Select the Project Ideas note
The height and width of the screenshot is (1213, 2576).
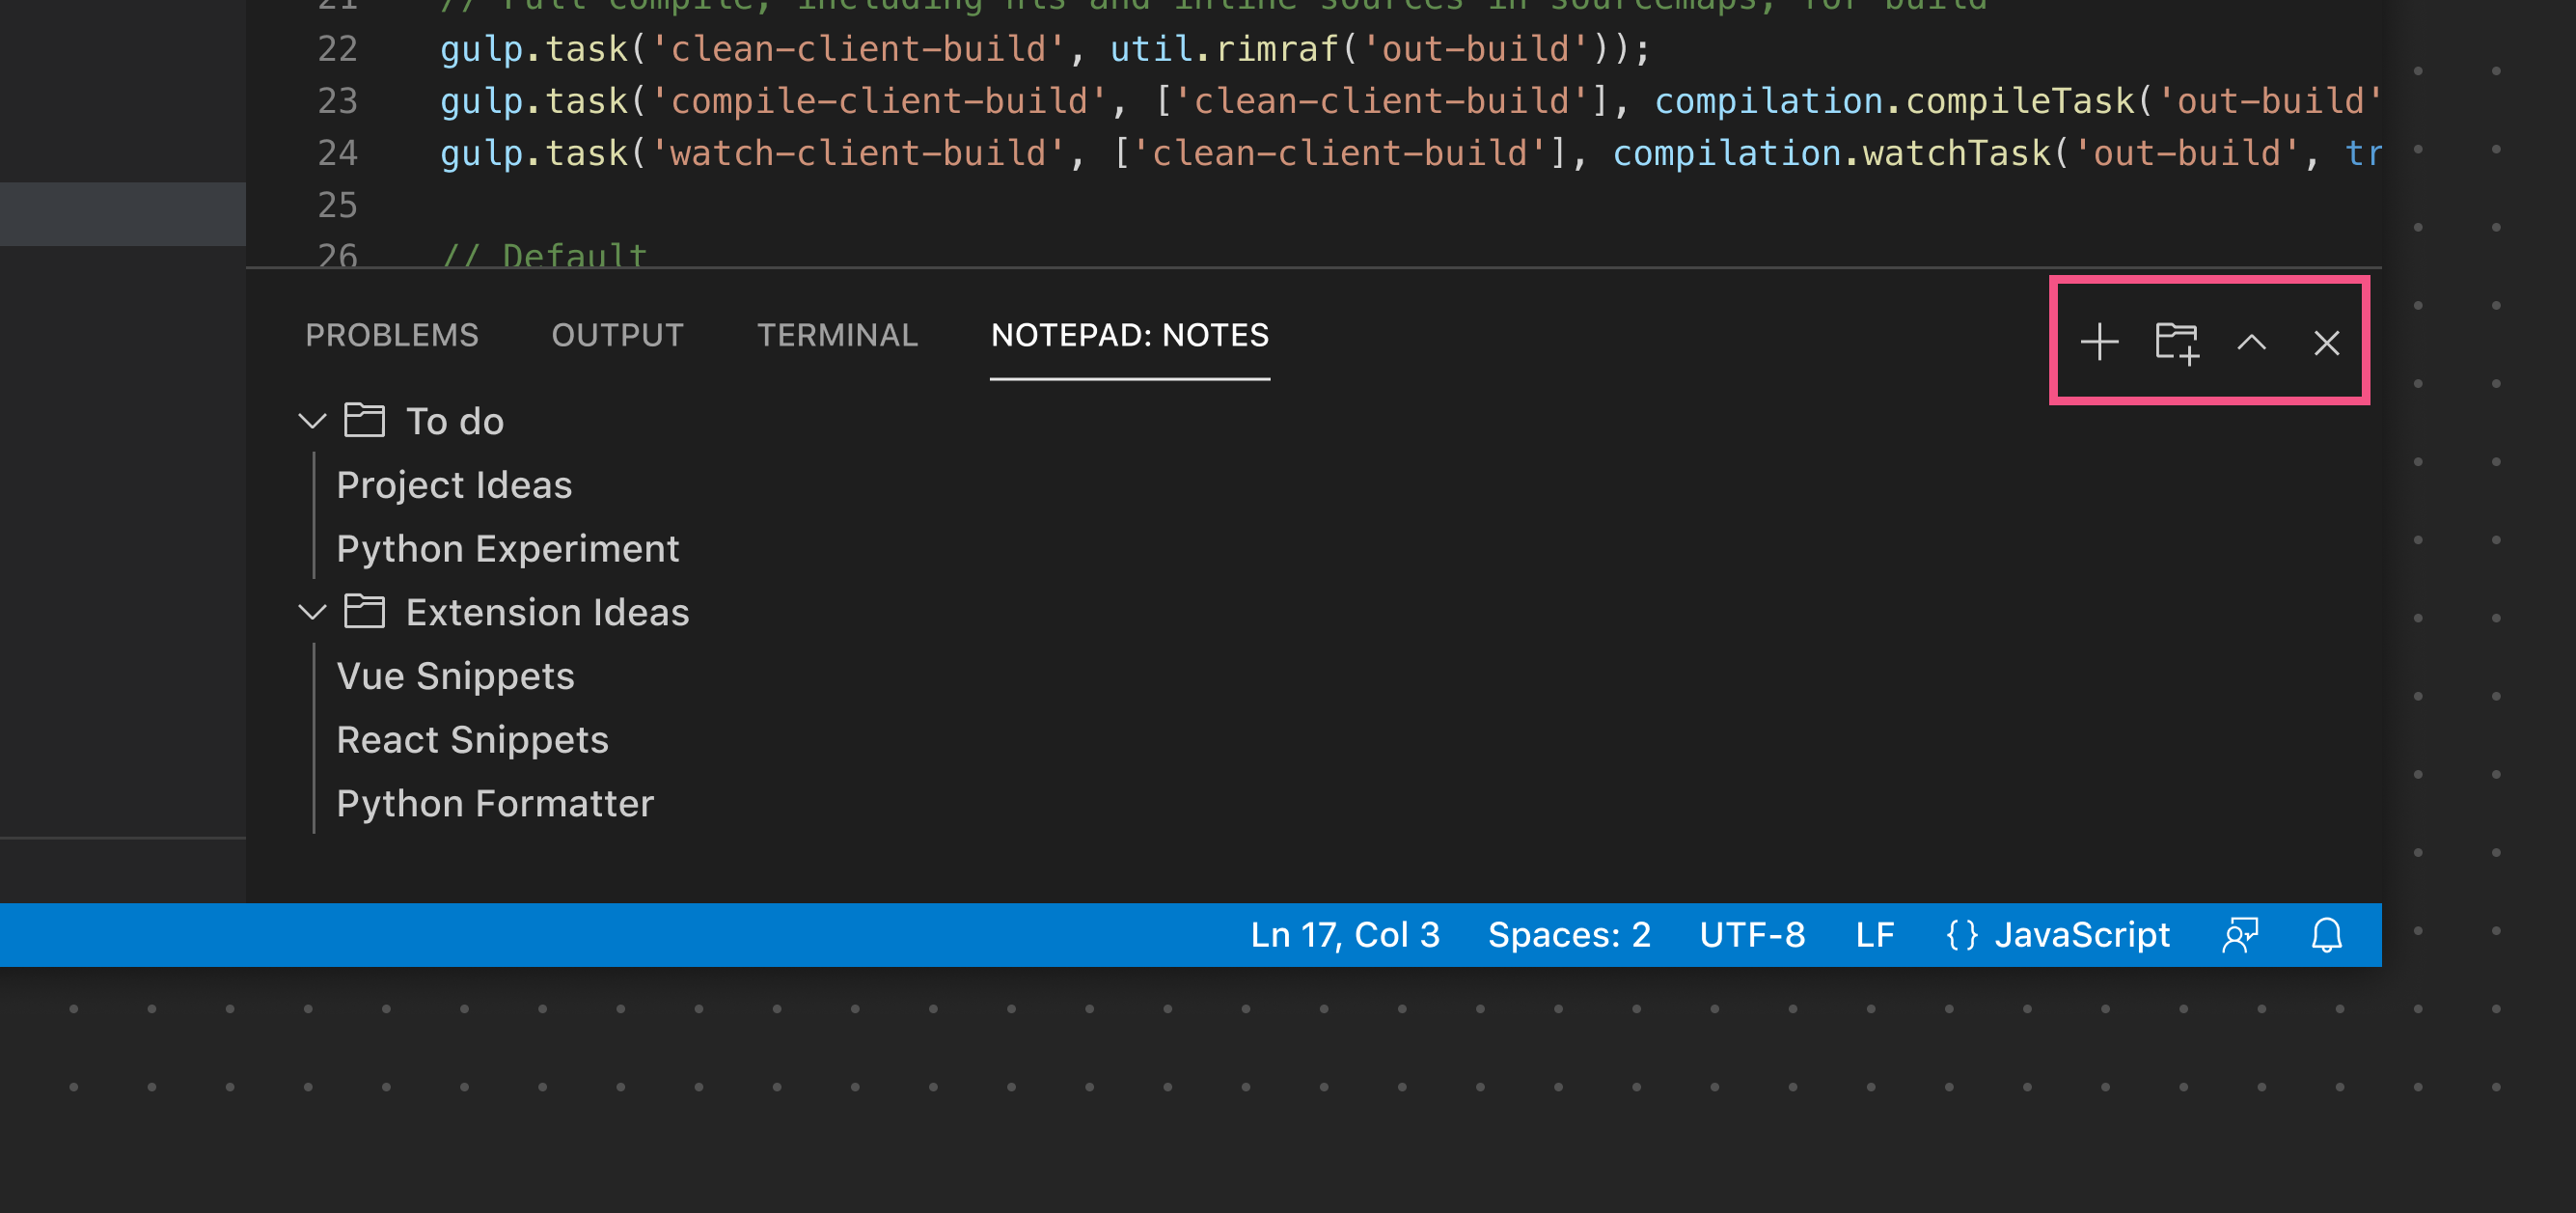453,484
